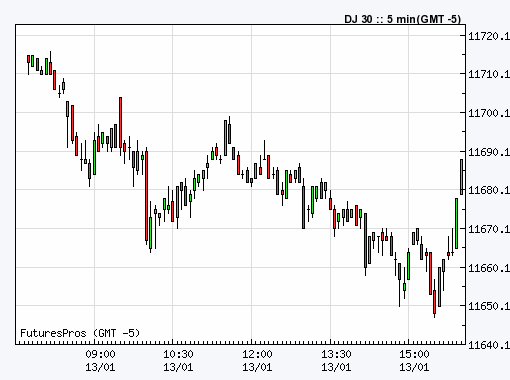Click the 15:00 time axis label

[x=414, y=354]
